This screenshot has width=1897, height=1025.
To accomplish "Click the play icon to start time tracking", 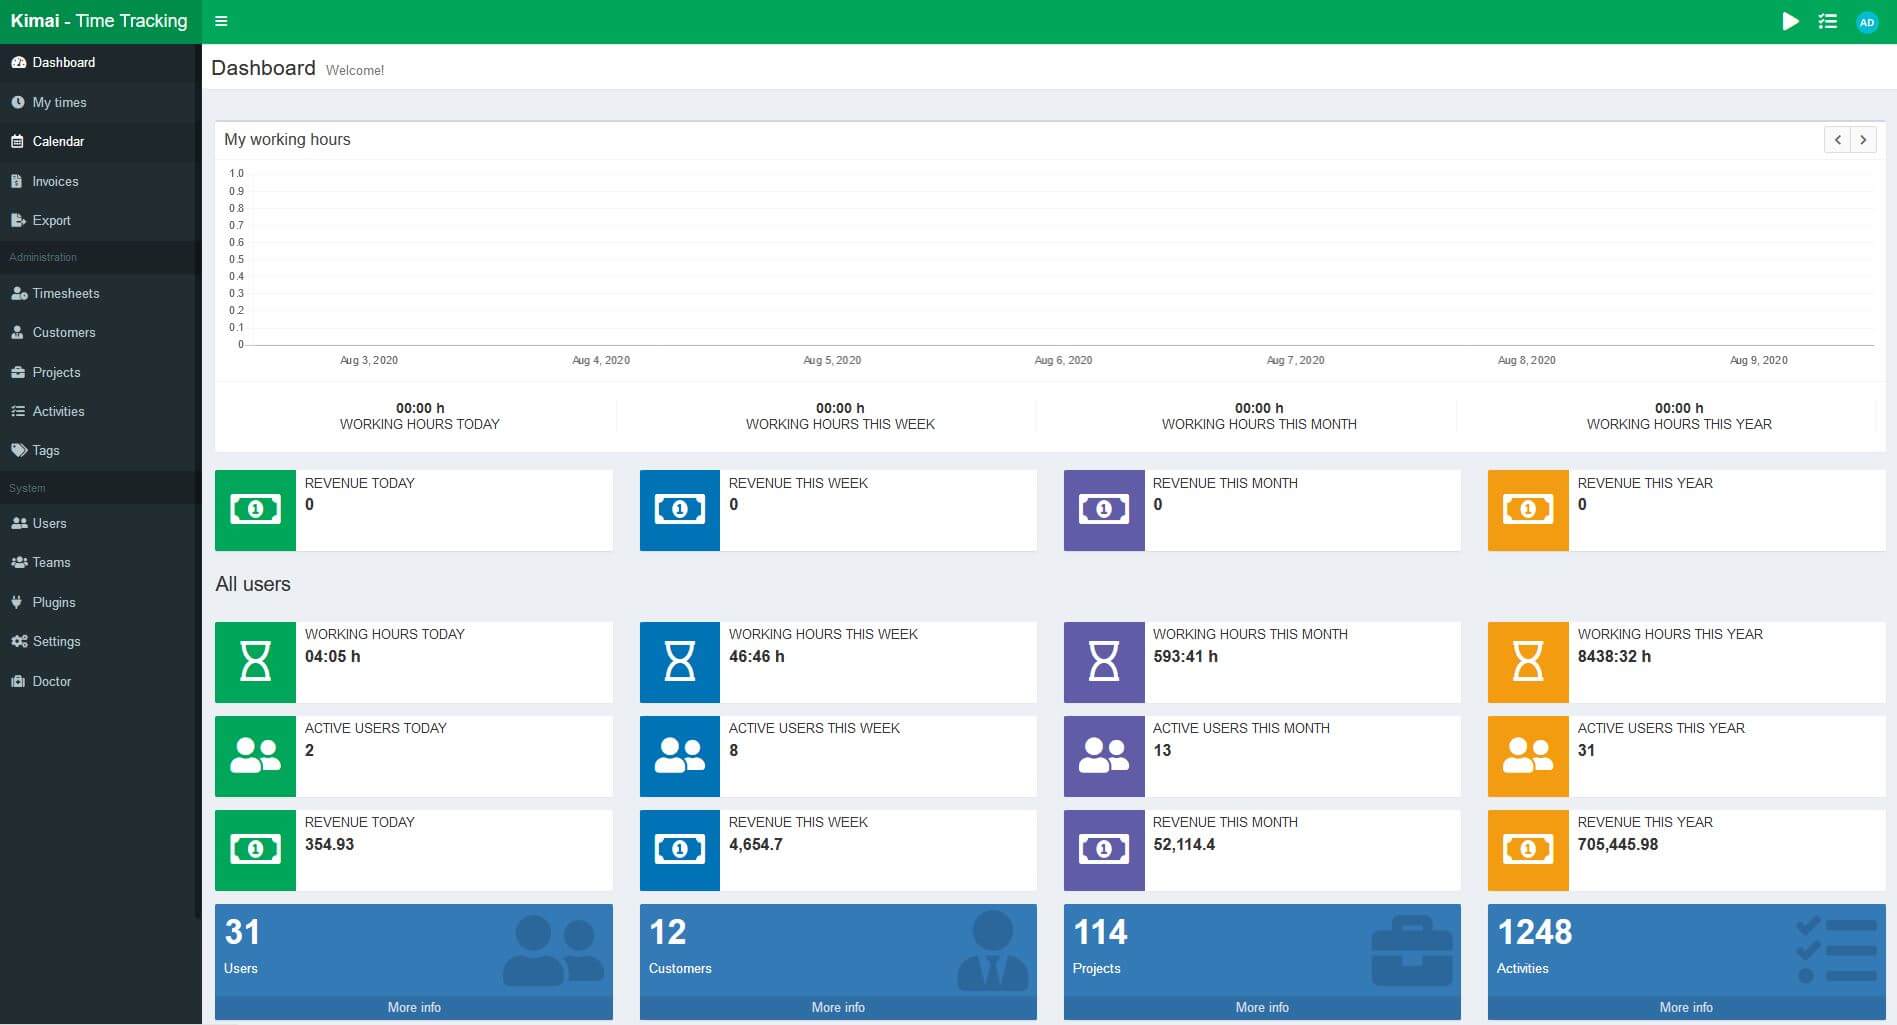I will (1790, 21).
